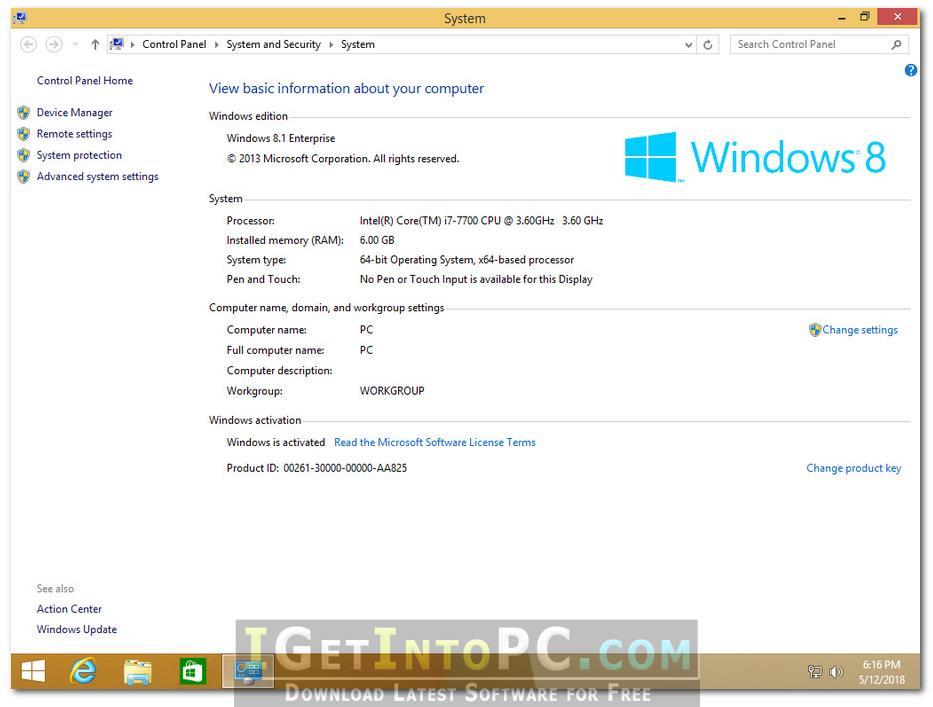Go up one level with Up arrow
The image size is (933, 707).
click(95, 45)
